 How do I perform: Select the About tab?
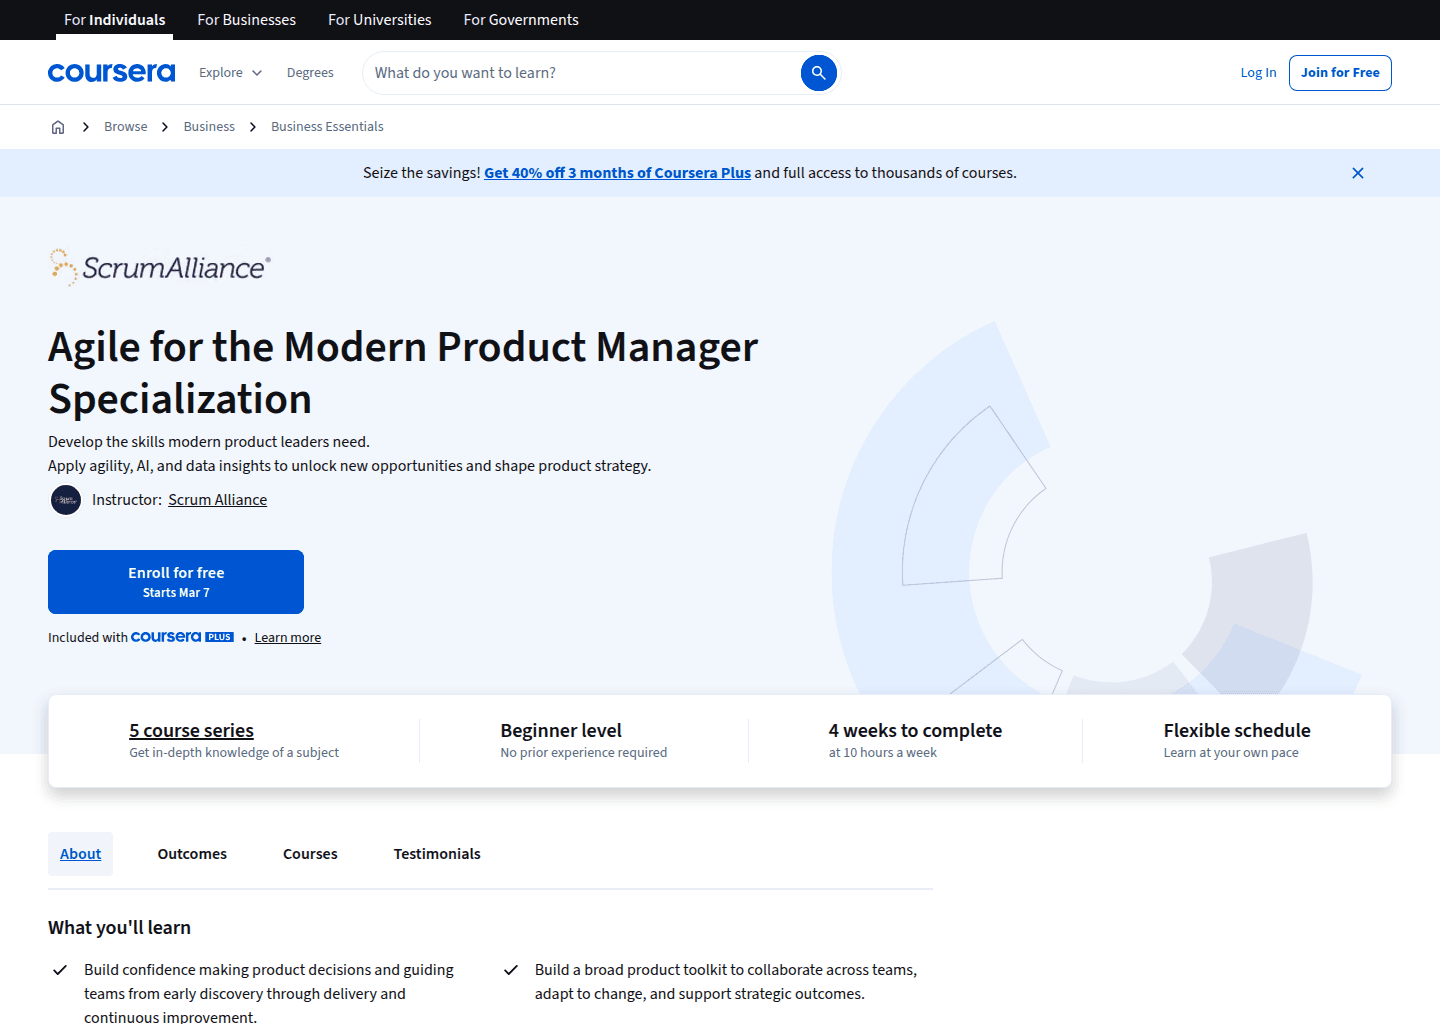tap(80, 854)
